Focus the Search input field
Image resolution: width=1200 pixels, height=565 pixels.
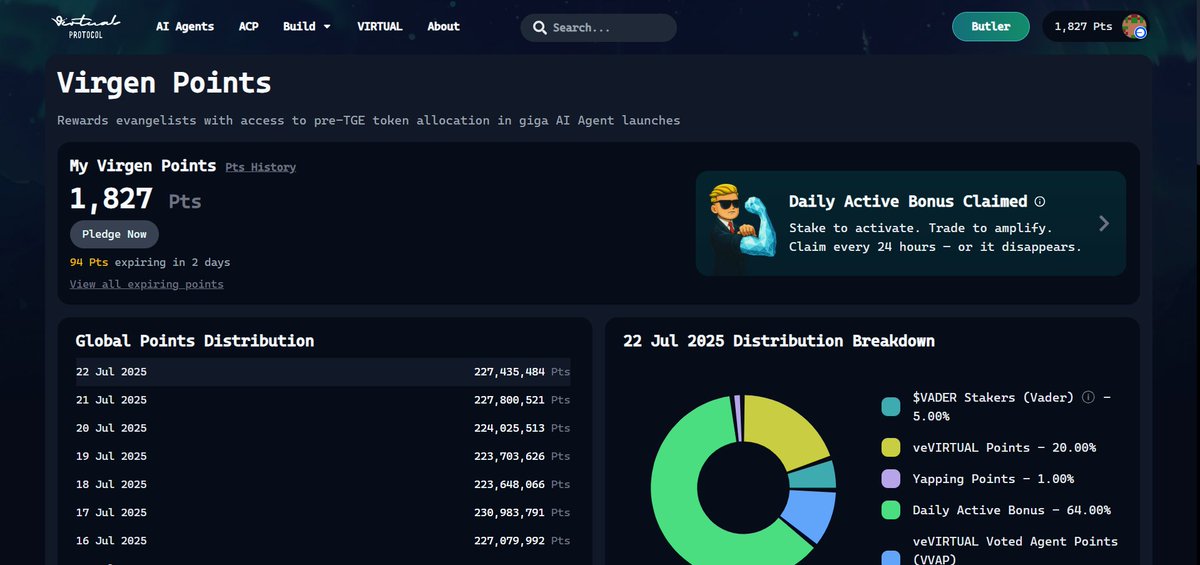(598, 28)
